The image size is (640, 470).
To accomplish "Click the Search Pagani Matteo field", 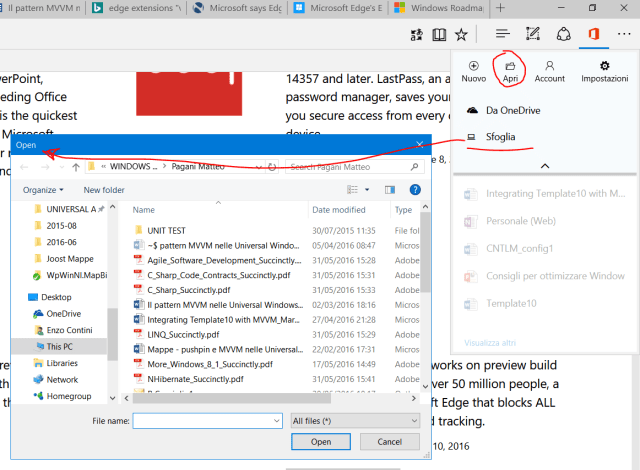I will click(354, 167).
